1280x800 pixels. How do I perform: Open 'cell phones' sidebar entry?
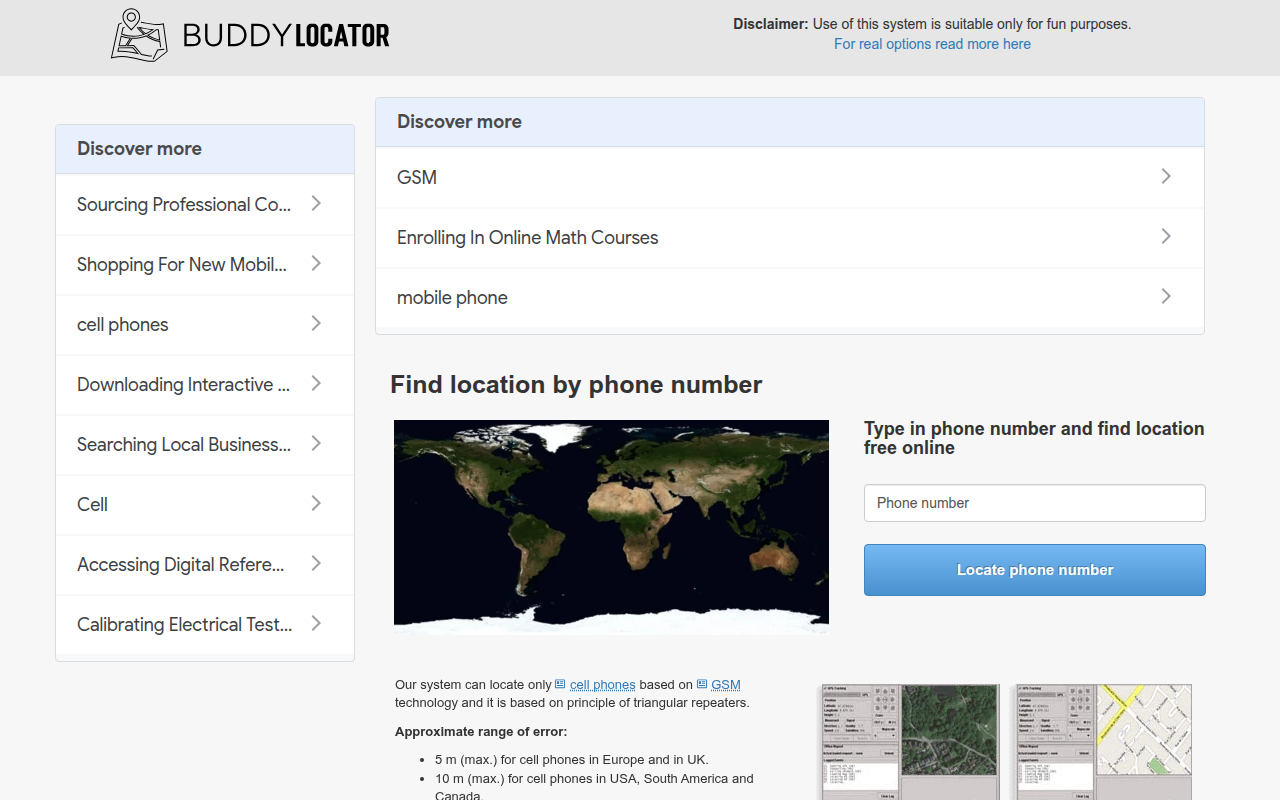point(205,324)
